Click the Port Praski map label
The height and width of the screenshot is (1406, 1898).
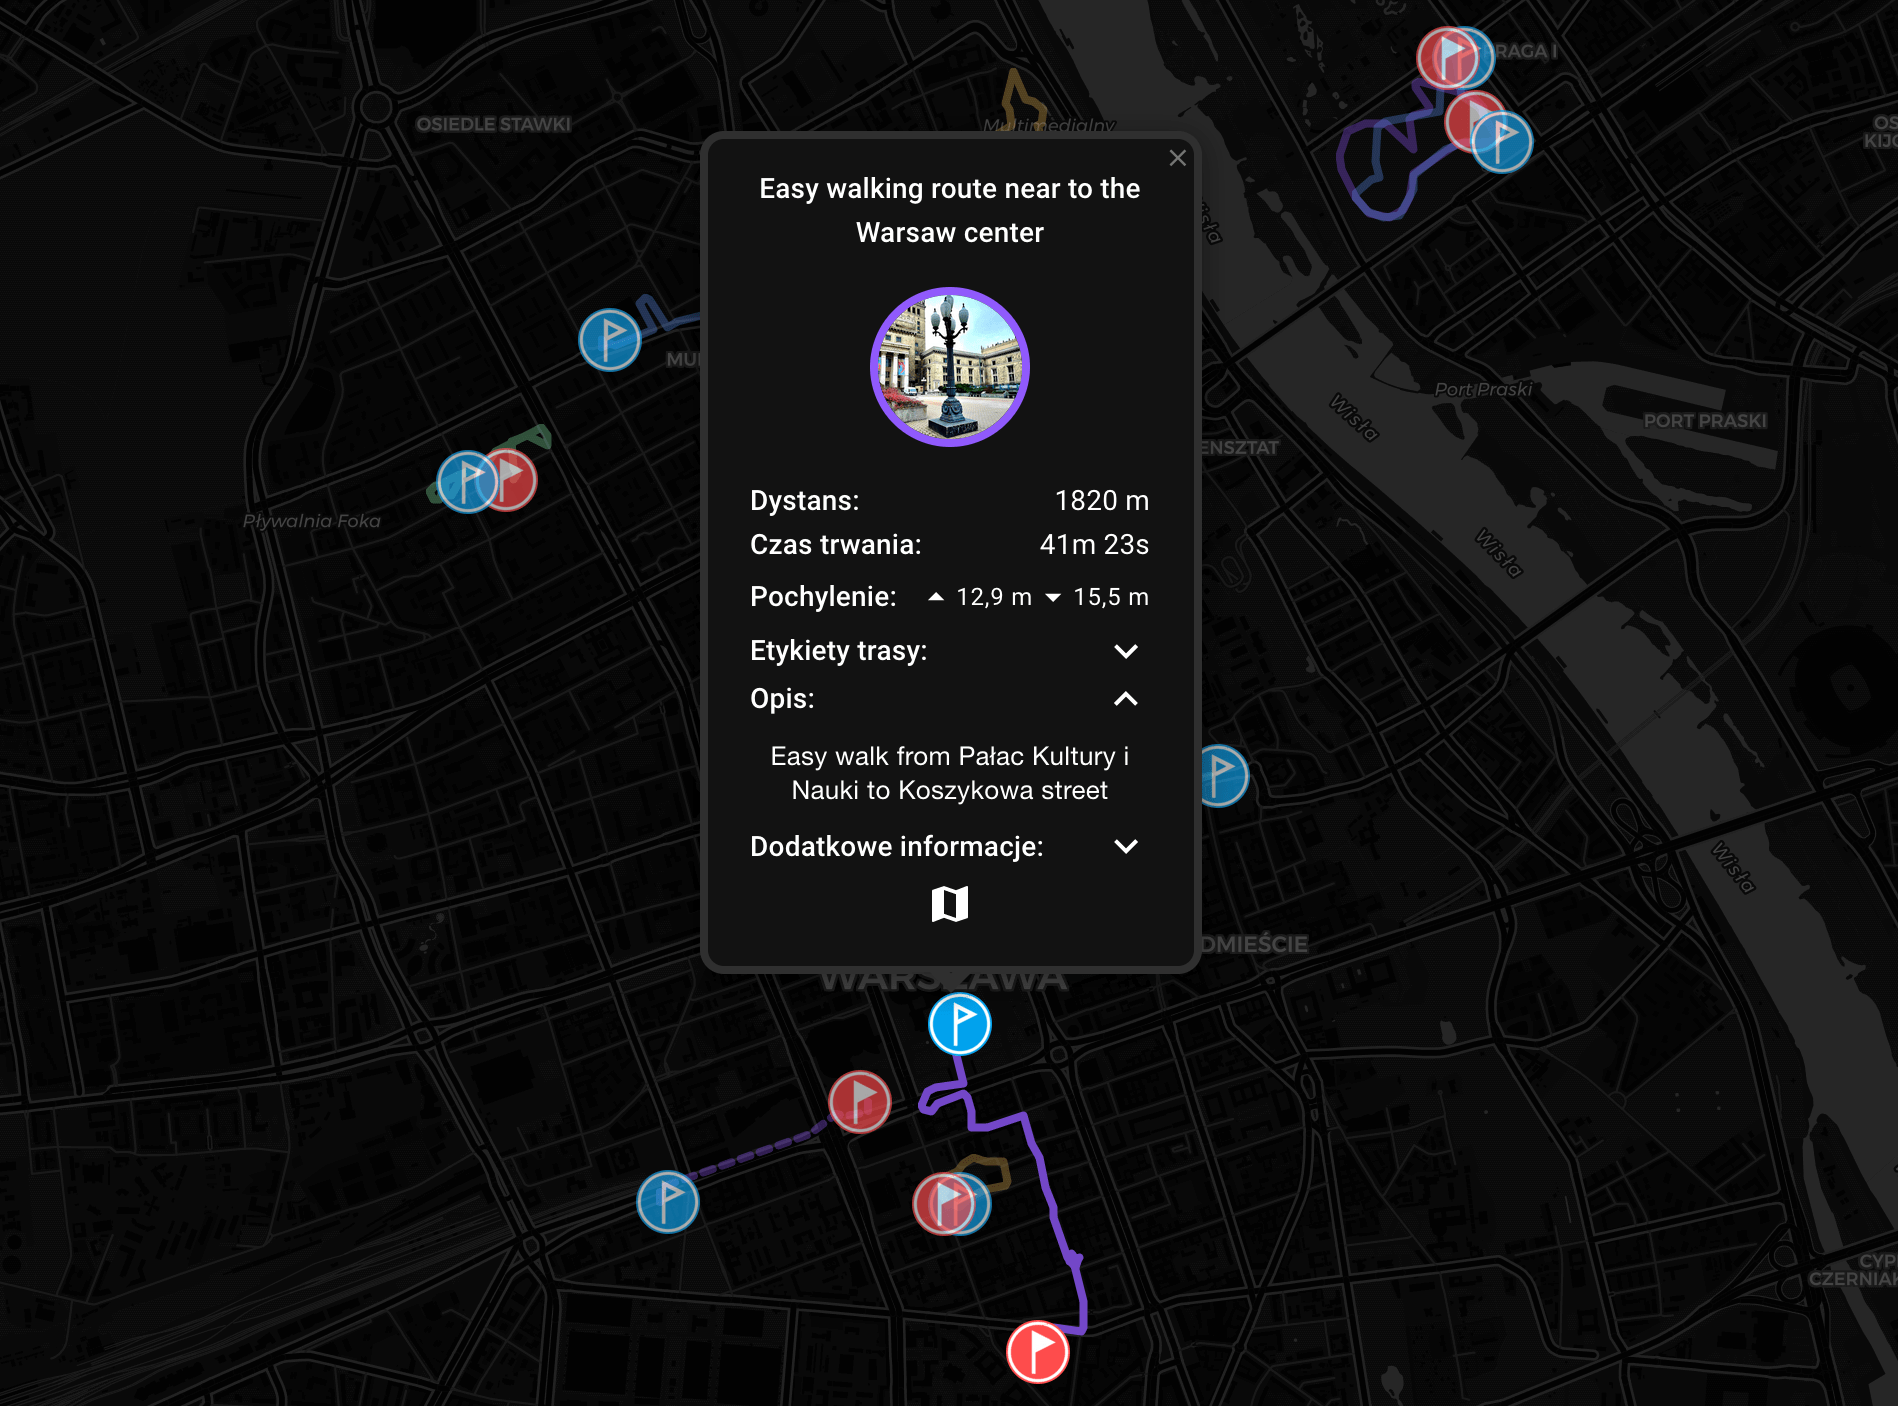pyautogui.click(x=1483, y=389)
